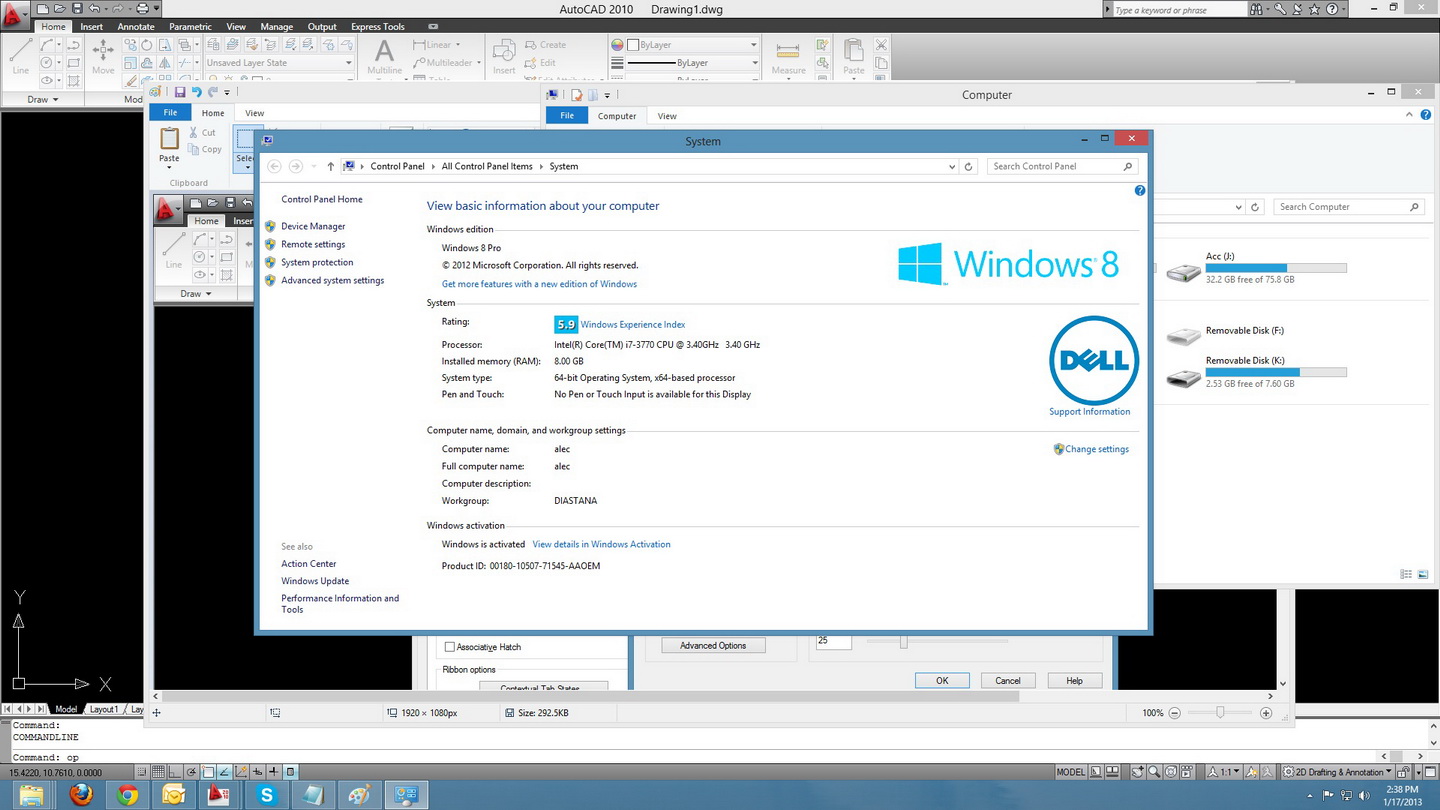1440x810 pixels.
Task: Click Change settings link for computer name
Action: (1097, 450)
